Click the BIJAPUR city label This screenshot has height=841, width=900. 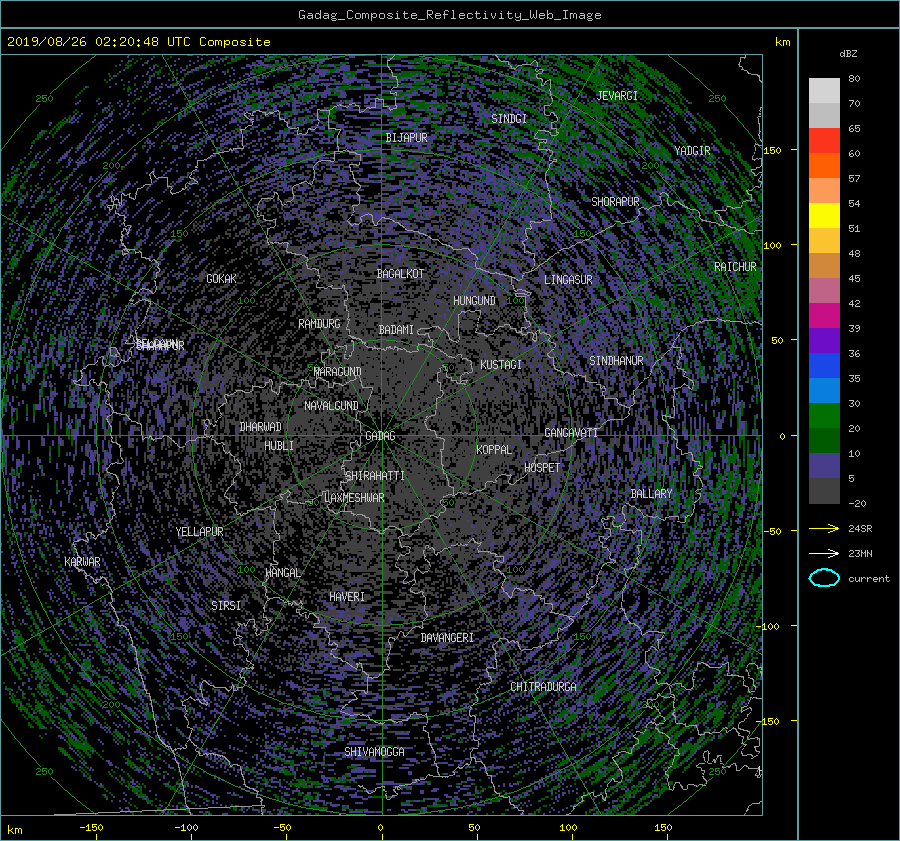click(x=406, y=138)
